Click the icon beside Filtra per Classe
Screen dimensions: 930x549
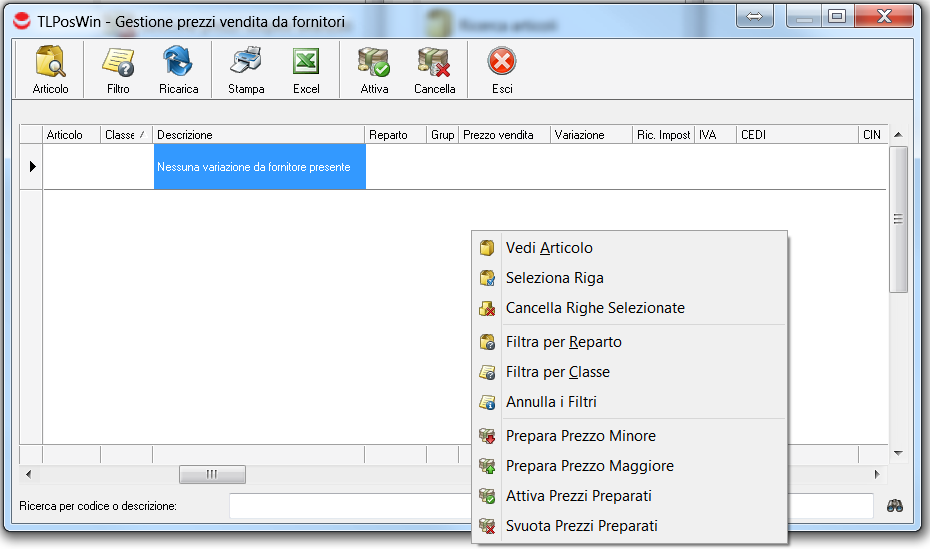(487, 372)
